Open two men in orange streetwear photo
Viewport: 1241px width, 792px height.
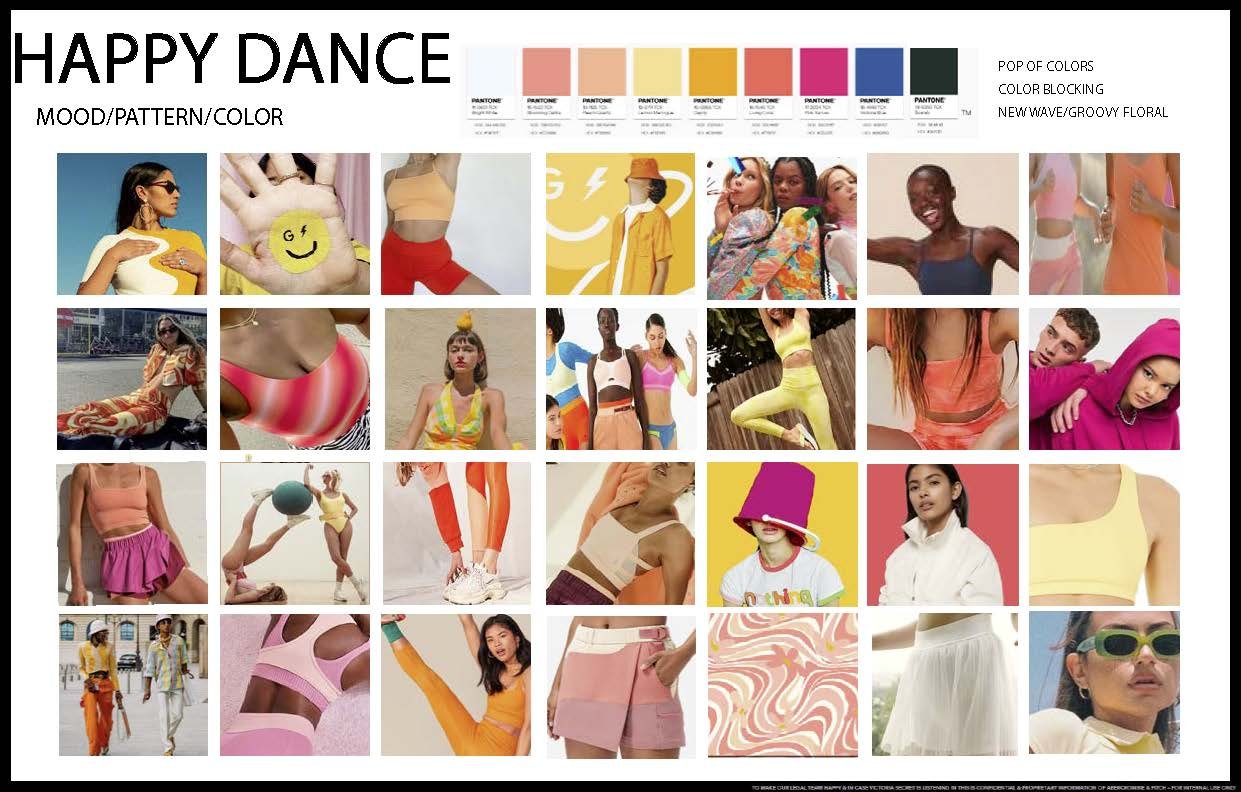point(132,685)
